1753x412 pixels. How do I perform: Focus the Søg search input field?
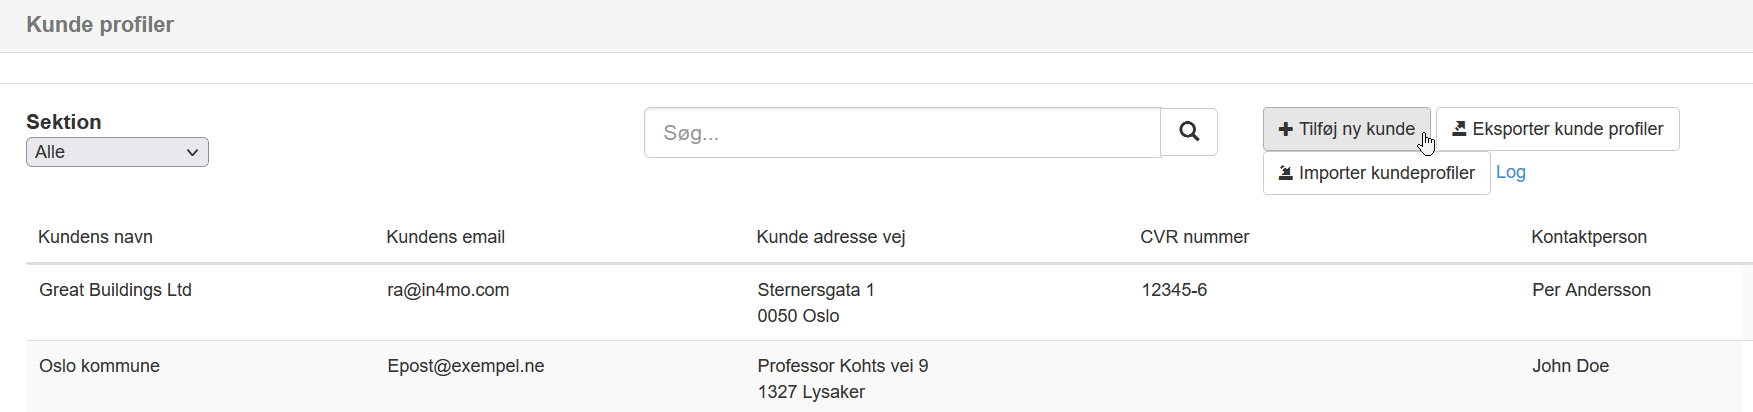point(902,133)
